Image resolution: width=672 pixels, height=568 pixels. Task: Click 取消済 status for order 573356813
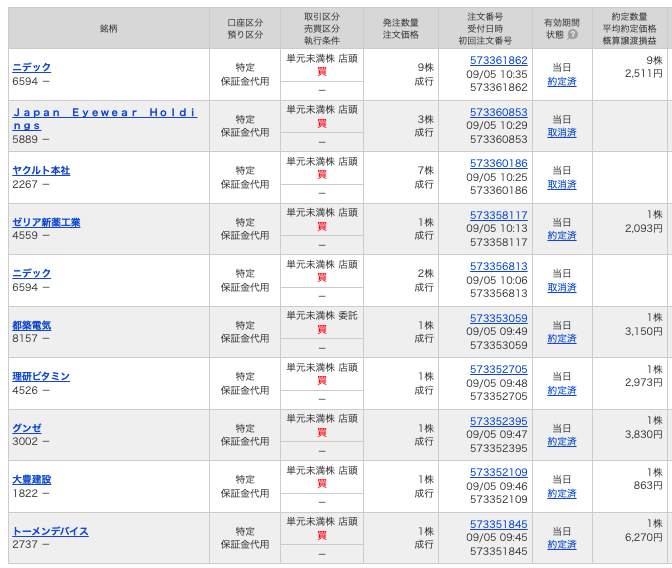click(x=562, y=287)
